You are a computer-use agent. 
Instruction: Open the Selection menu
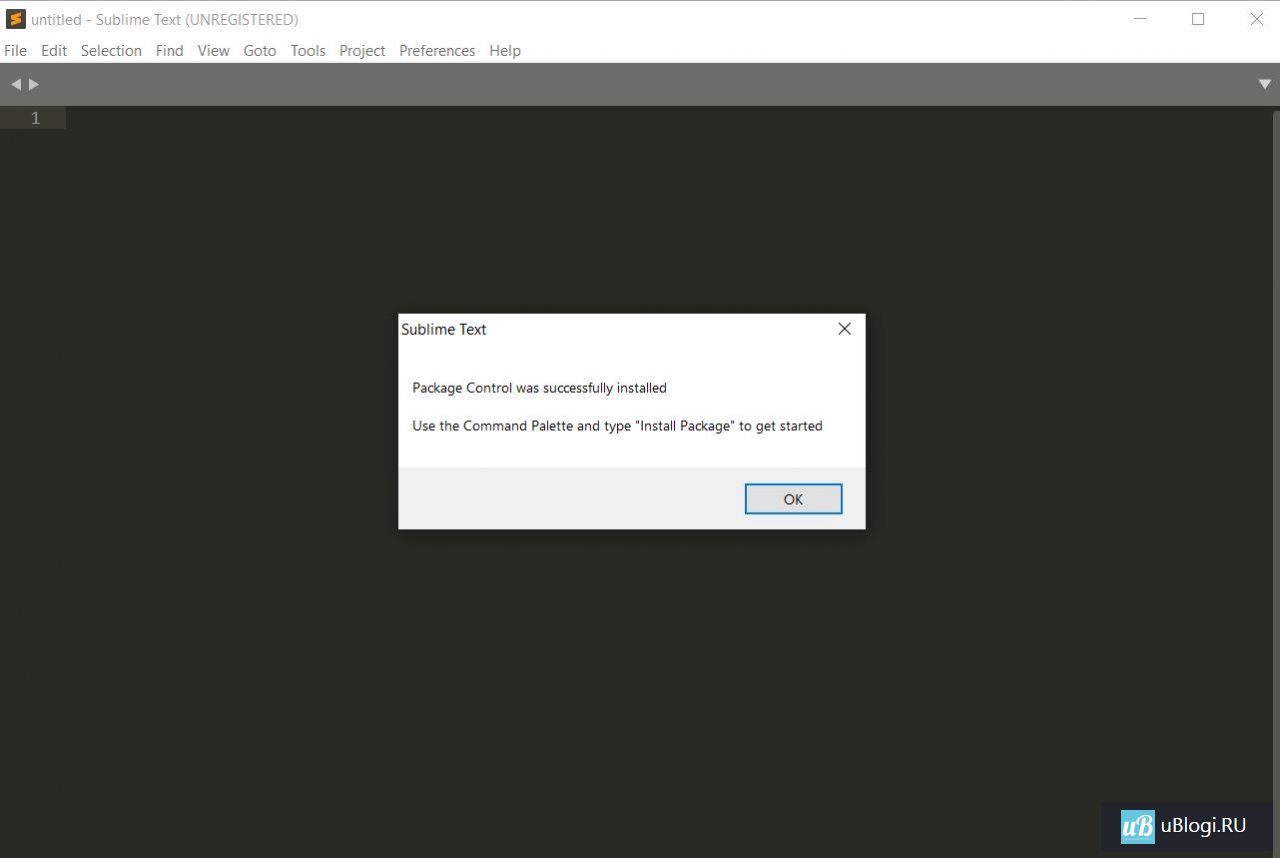pos(111,50)
